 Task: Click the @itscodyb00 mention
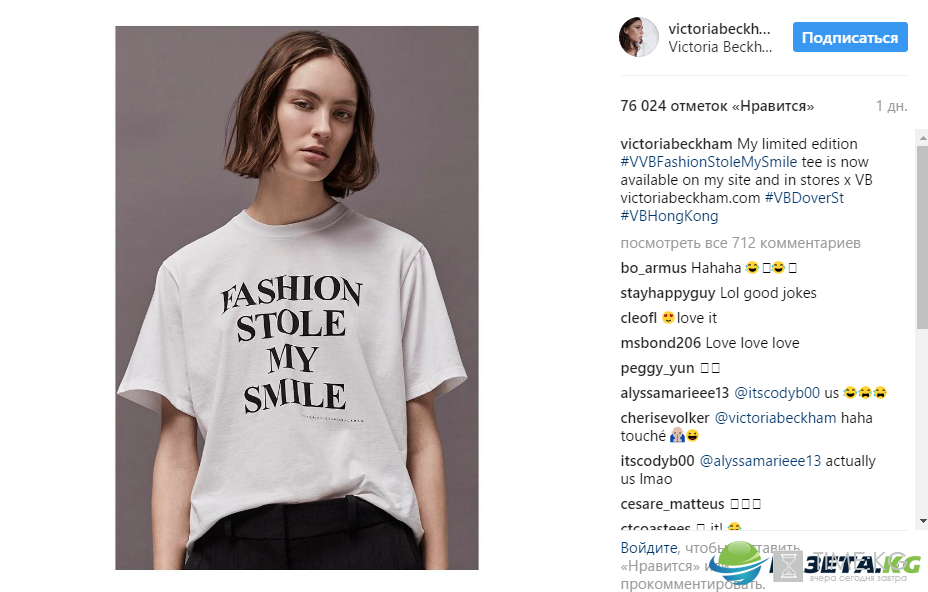(x=776, y=392)
